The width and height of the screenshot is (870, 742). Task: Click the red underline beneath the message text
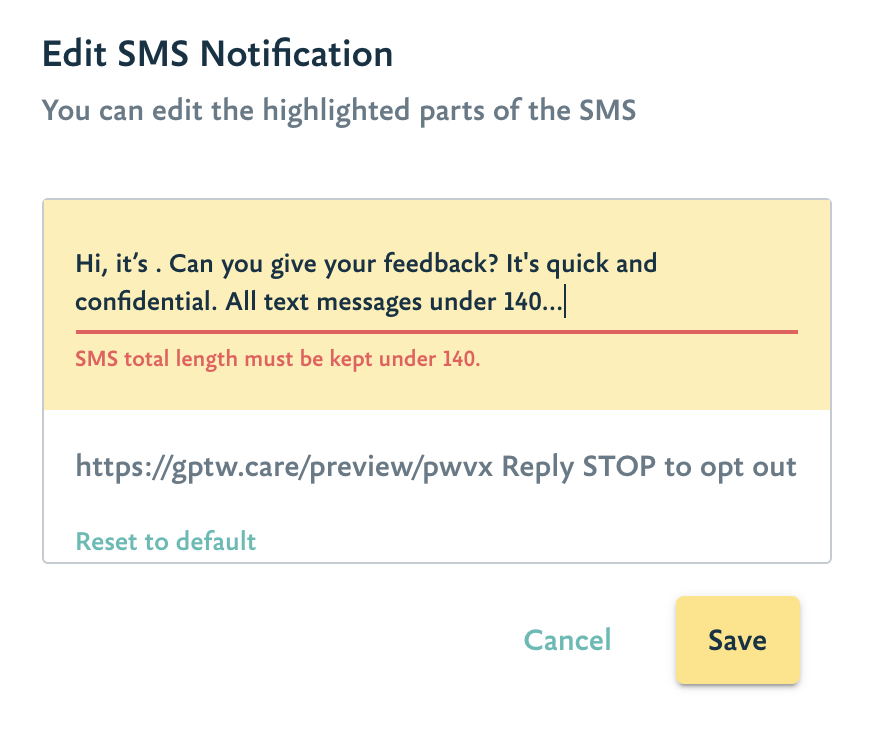tap(435, 329)
